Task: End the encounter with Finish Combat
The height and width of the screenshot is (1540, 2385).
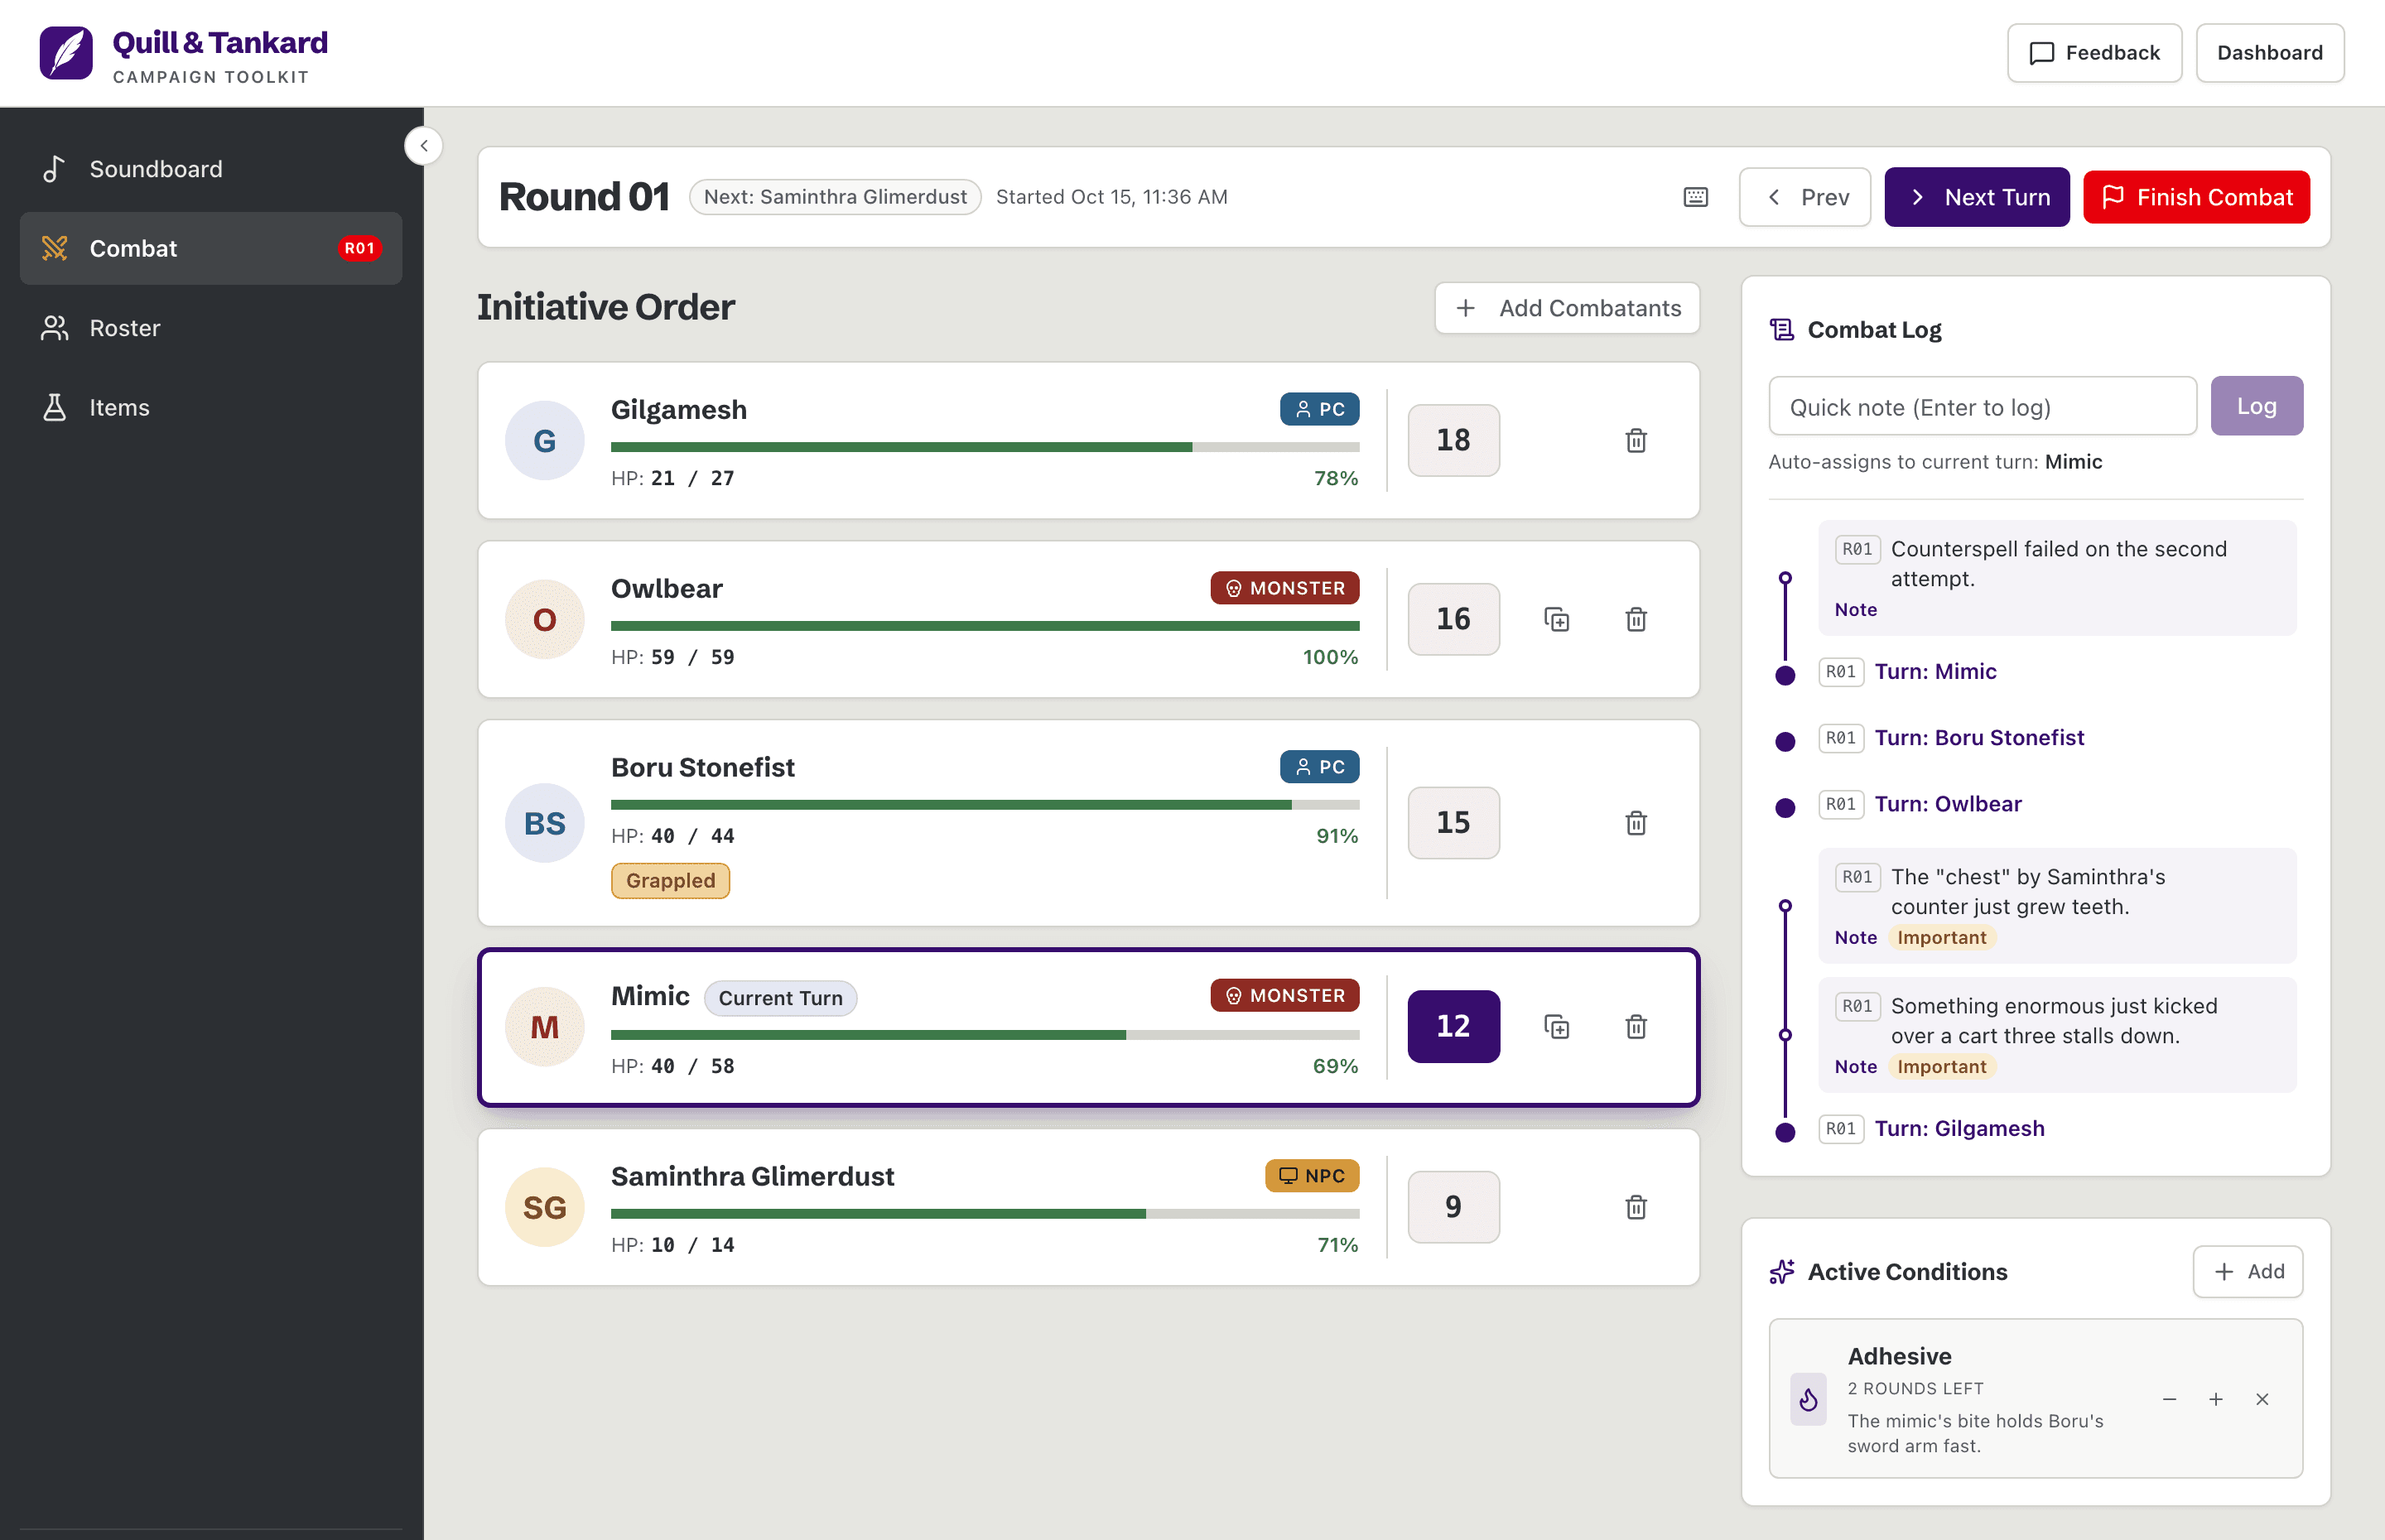Action: (2196, 197)
